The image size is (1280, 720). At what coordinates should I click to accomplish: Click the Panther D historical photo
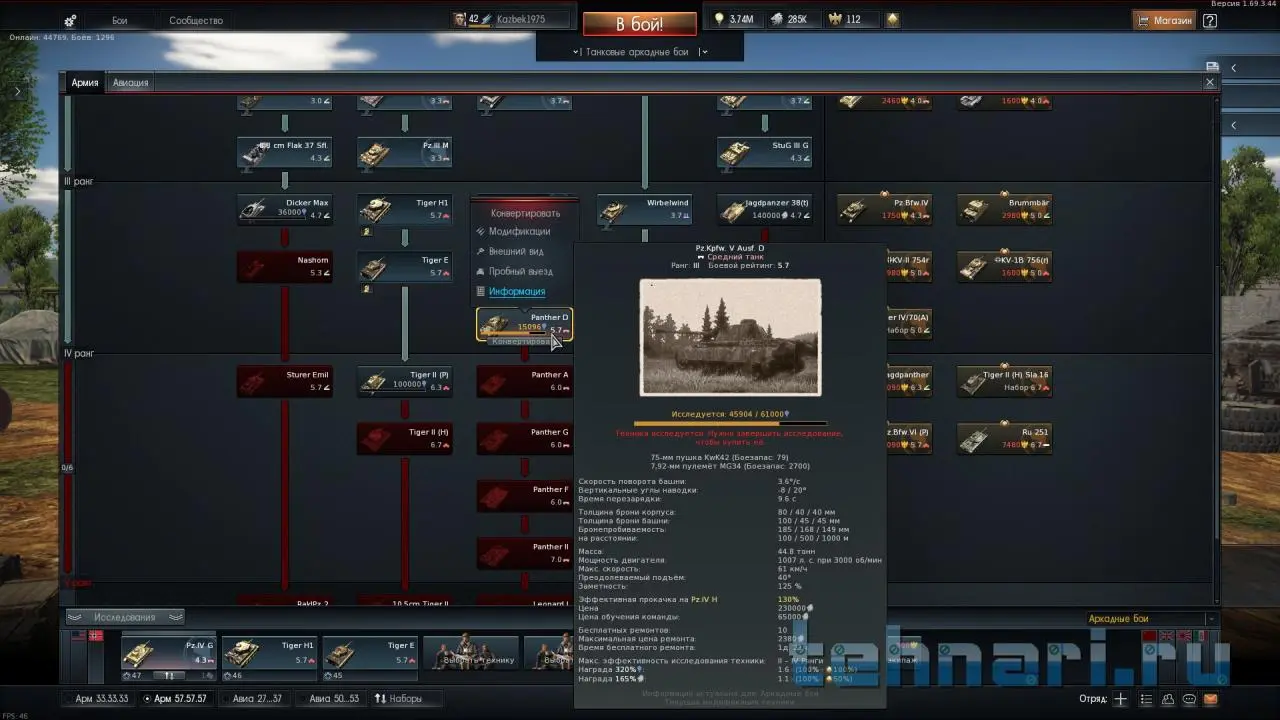(x=730, y=337)
